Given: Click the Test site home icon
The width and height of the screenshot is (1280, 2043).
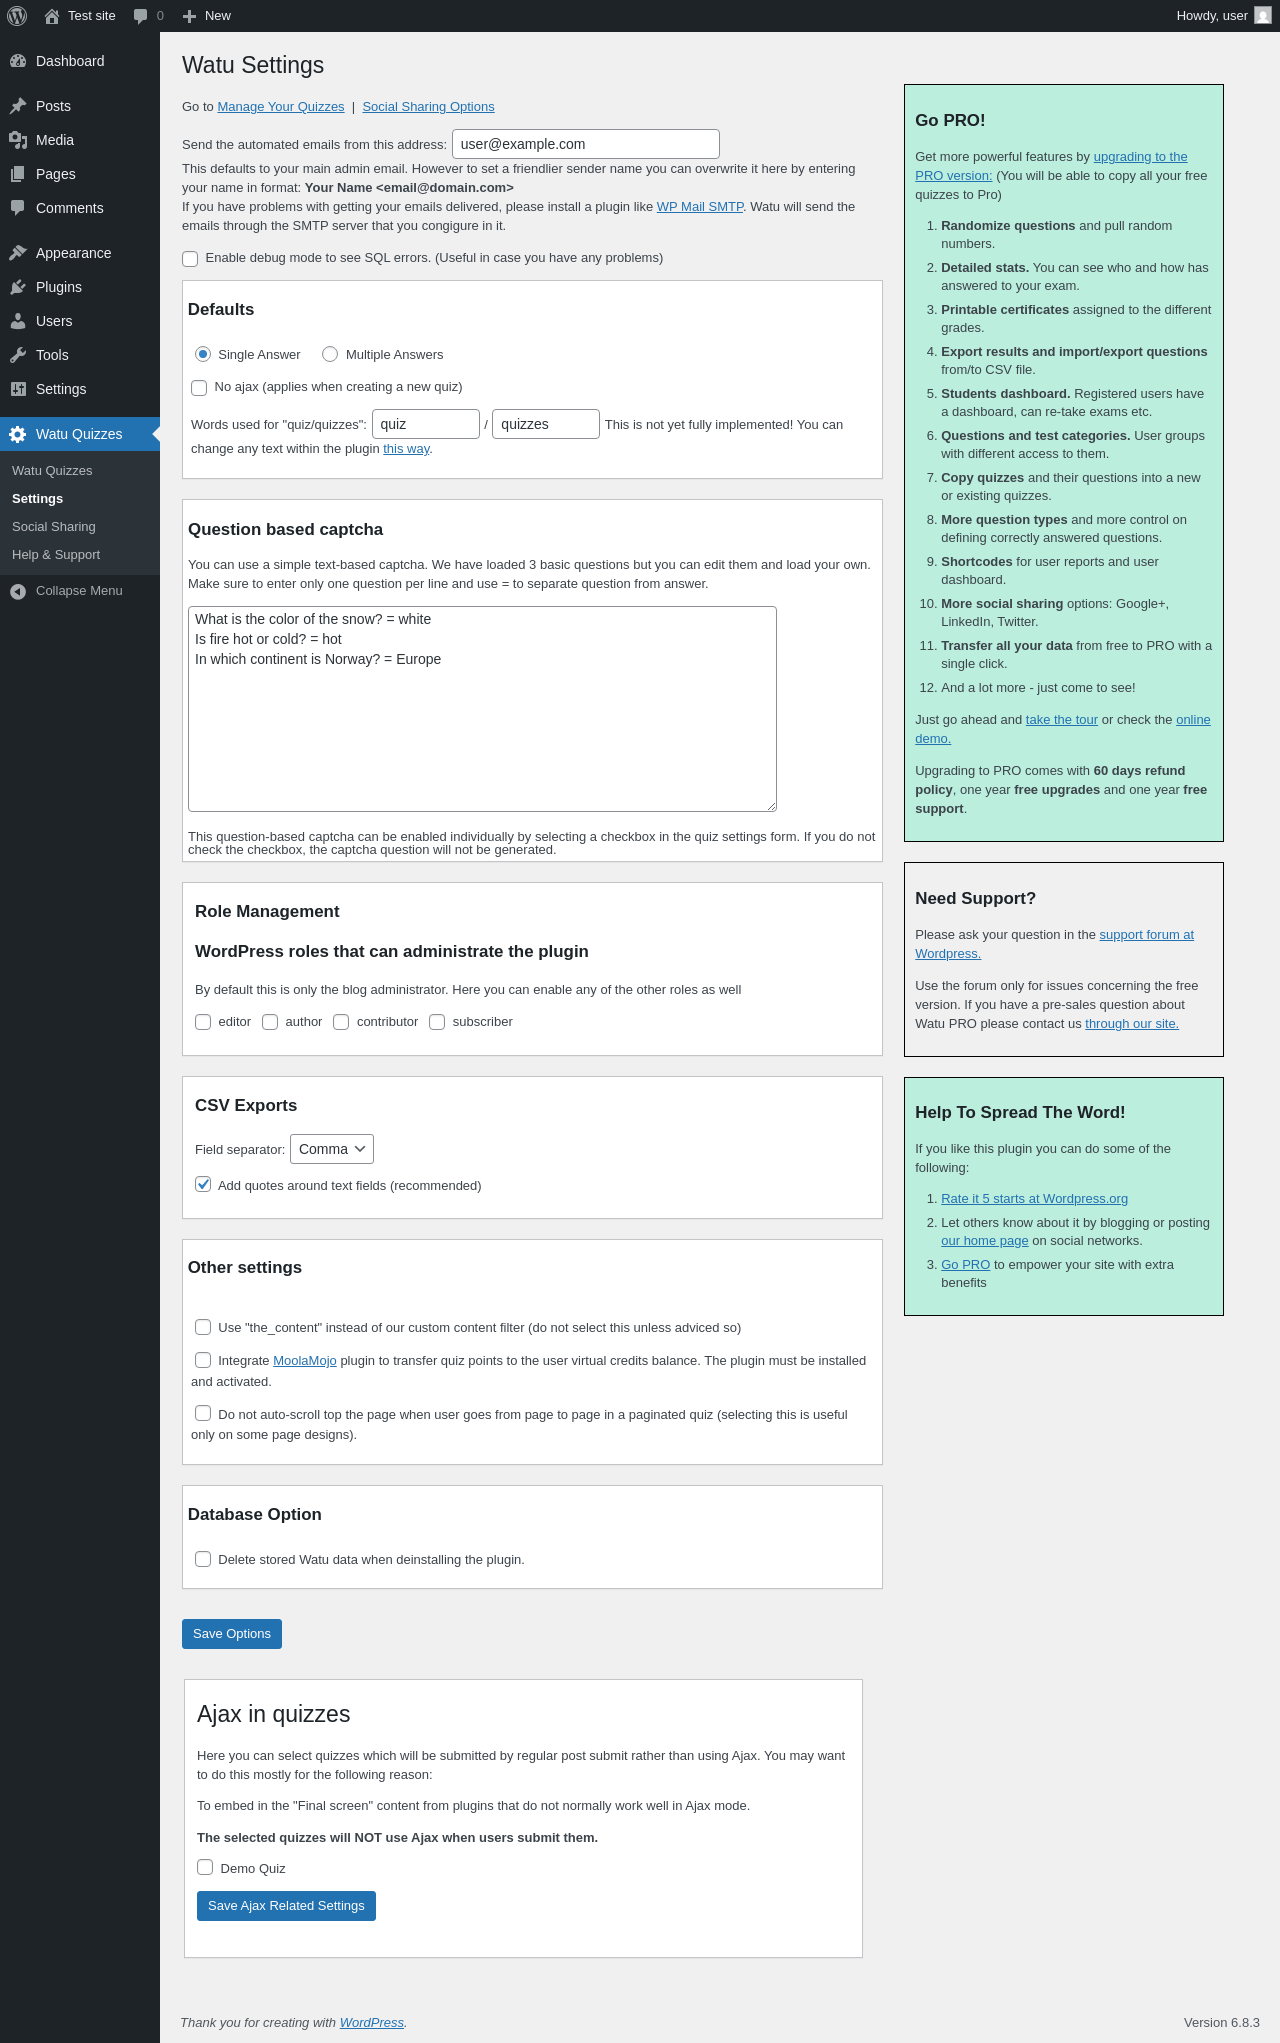Looking at the screenshot, I should click(52, 16).
